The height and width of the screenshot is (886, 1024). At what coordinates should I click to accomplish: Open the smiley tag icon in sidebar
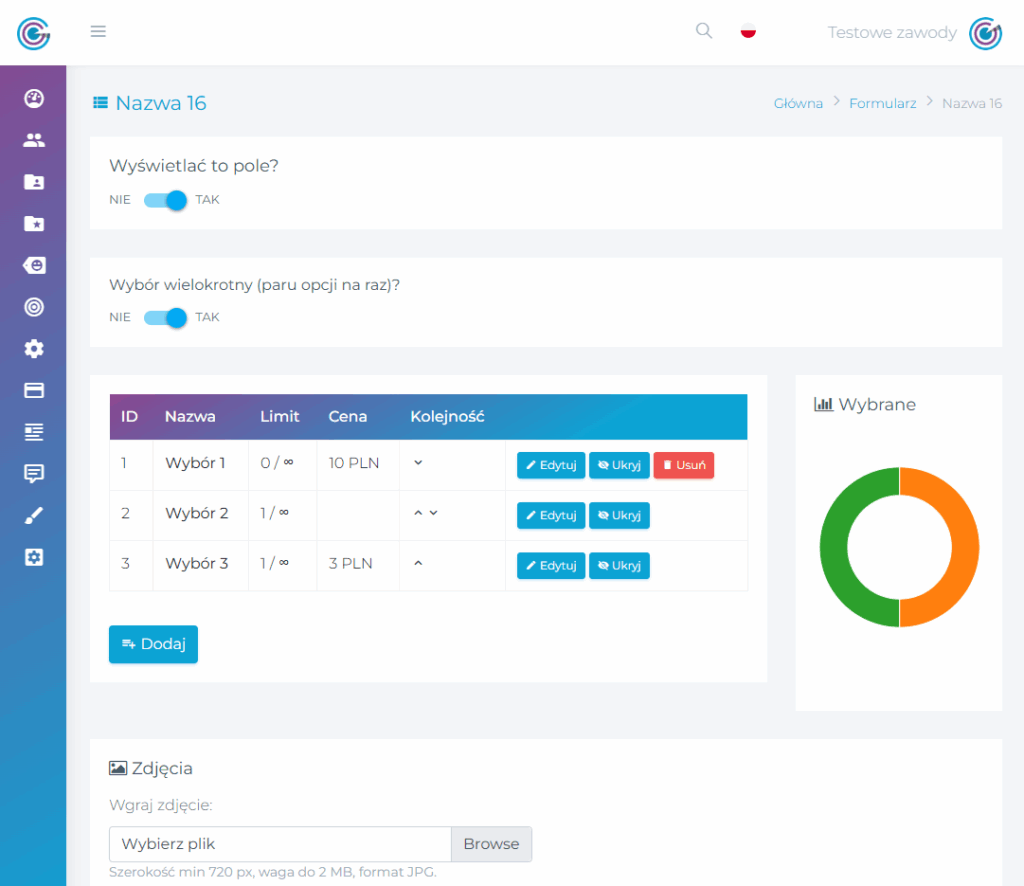(34, 265)
